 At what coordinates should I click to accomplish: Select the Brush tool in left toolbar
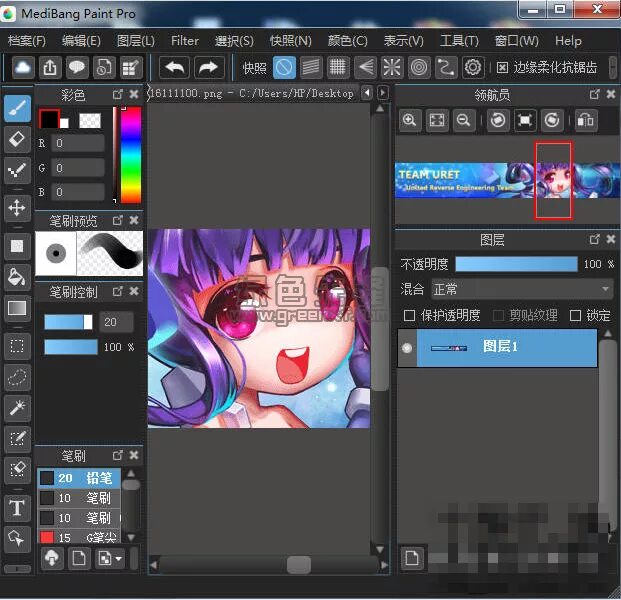[17, 108]
